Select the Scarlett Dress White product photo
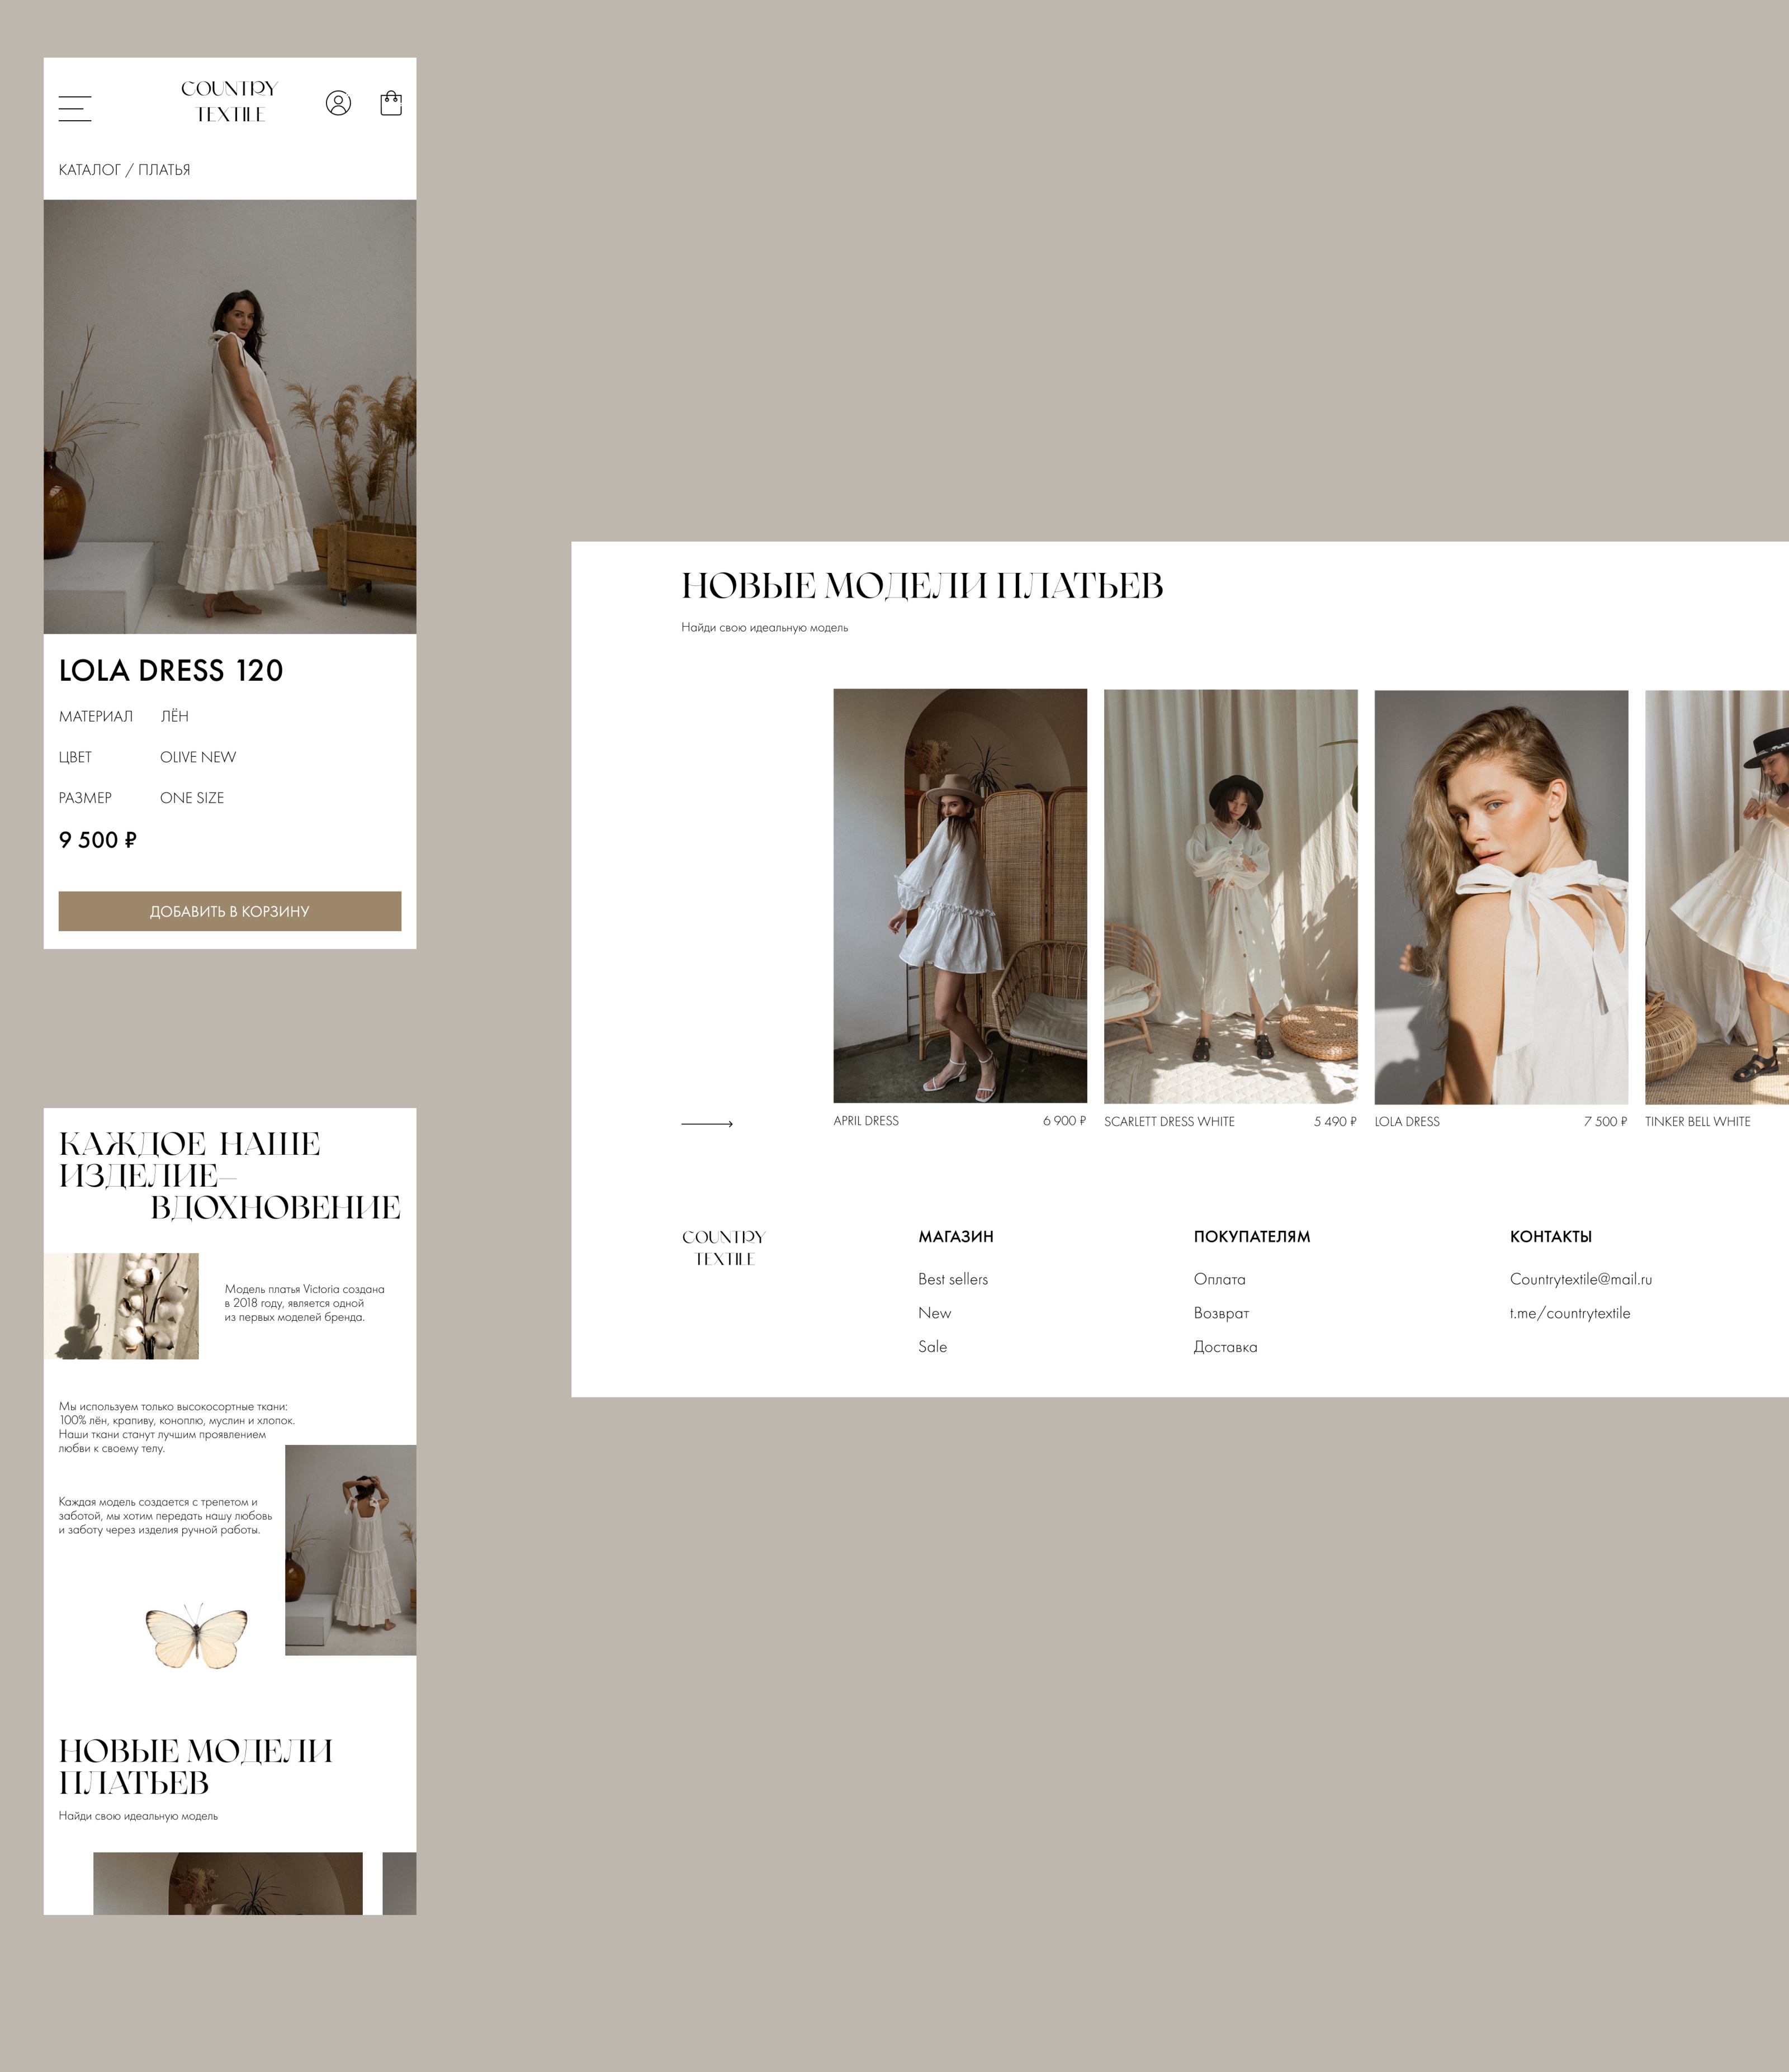This screenshot has height=2072, width=1789. pyautogui.click(x=1230, y=896)
